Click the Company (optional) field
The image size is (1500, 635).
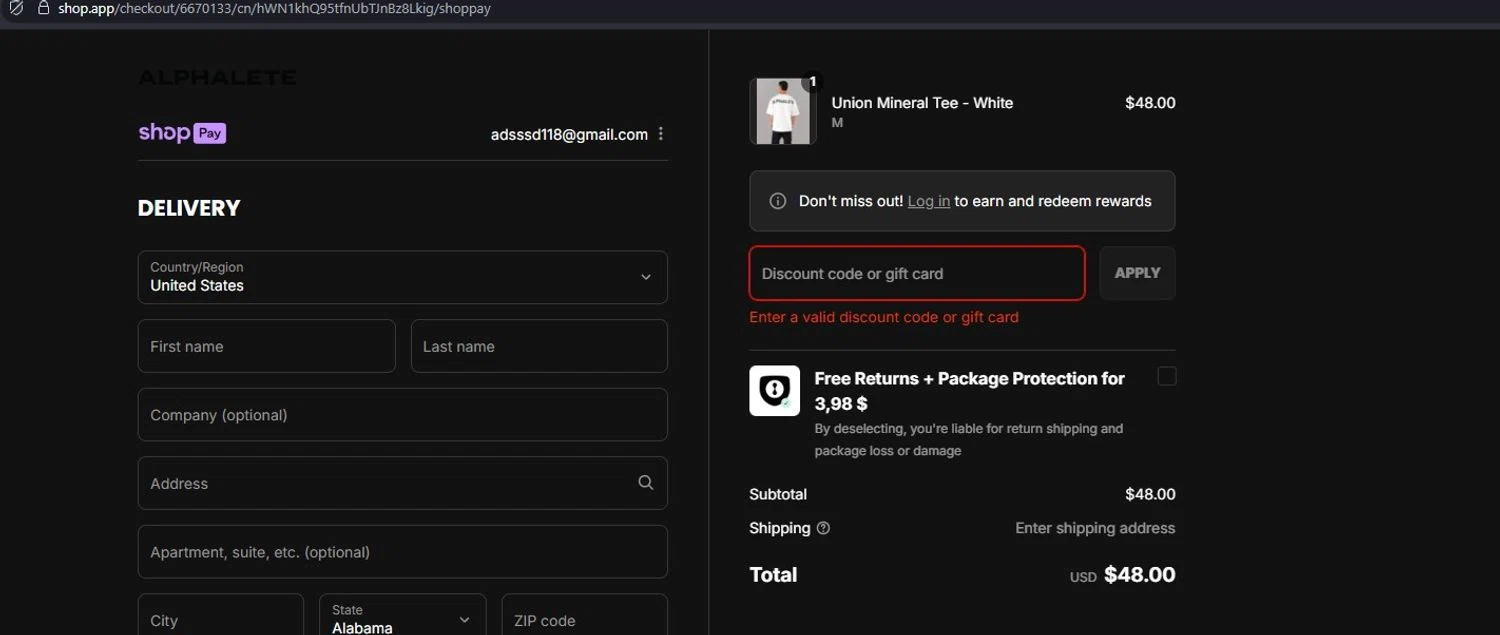tap(403, 415)
